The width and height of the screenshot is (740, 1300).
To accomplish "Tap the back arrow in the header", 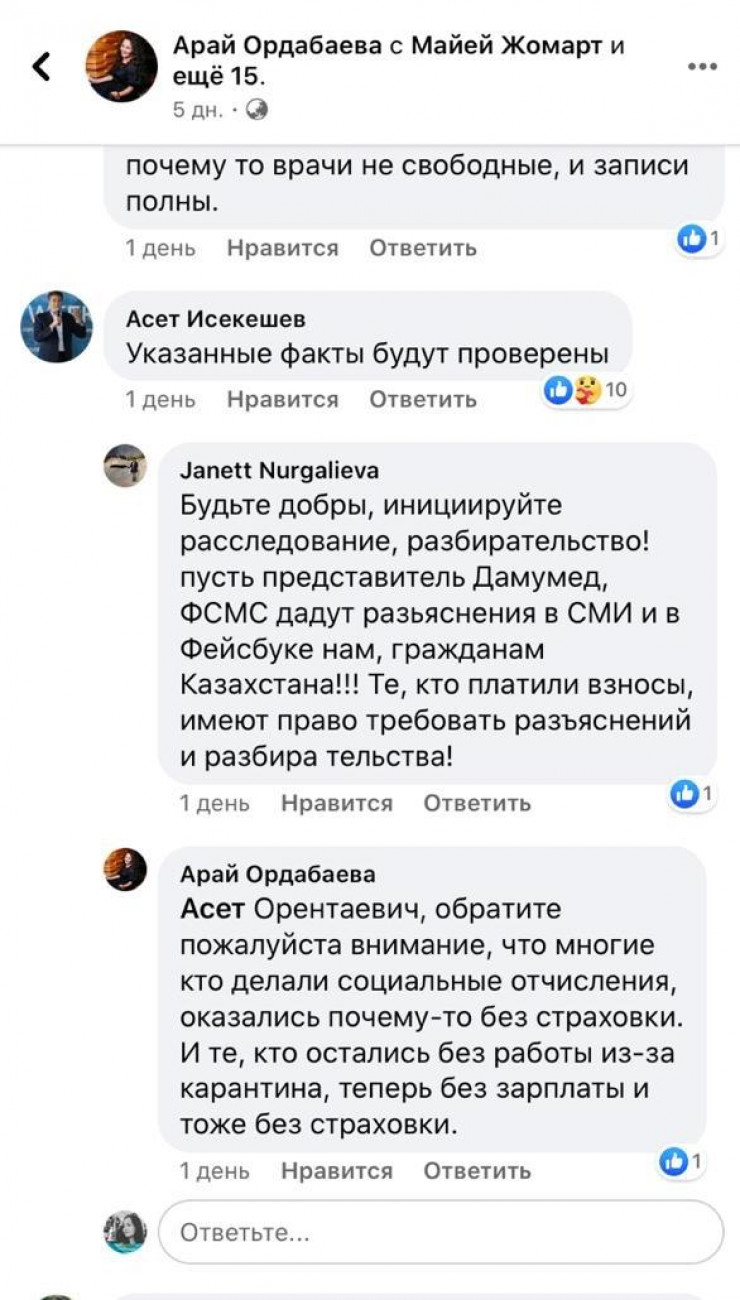I will tap(42, 67).
